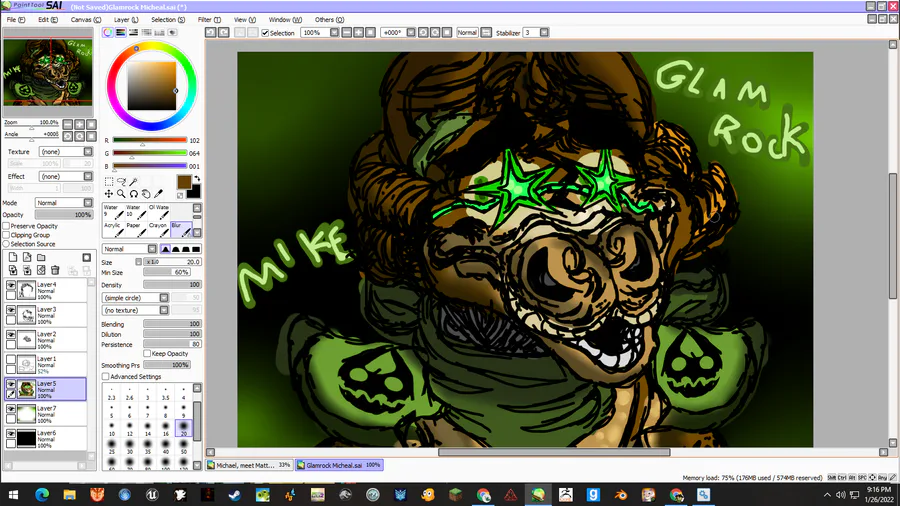Select the Acrylic brush

[114, 229]
